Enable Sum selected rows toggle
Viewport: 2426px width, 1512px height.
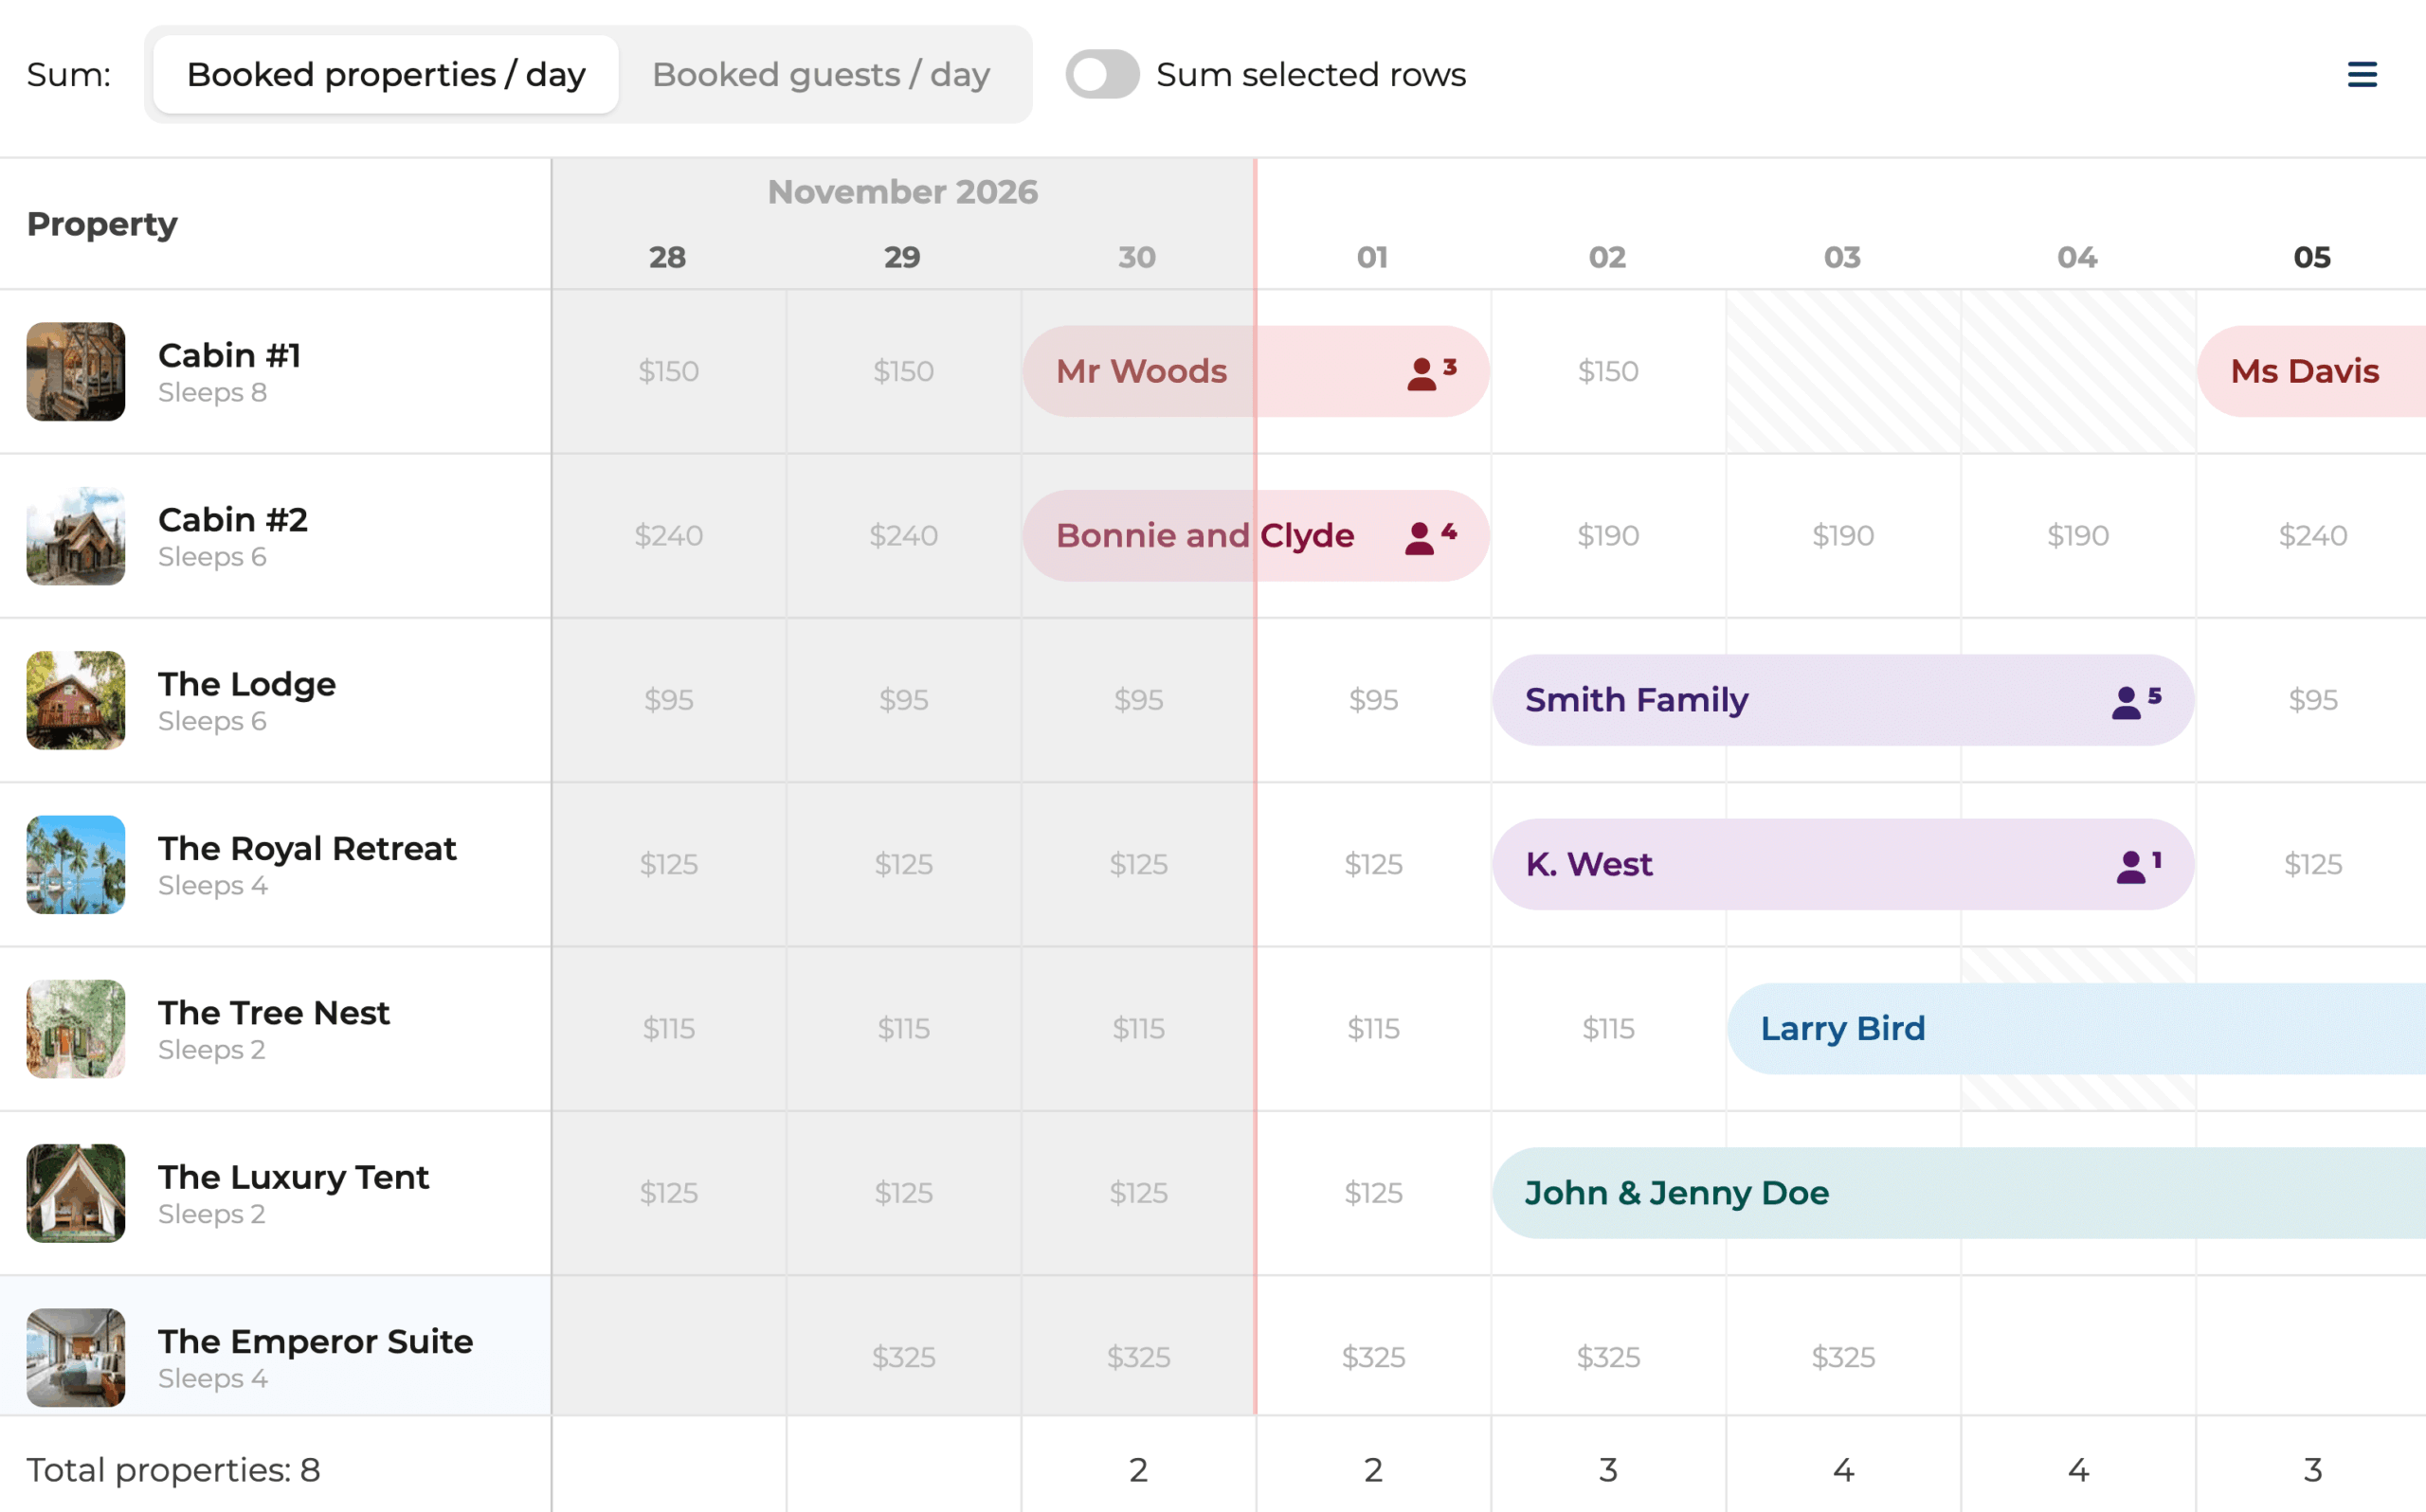click(x=1102, y=74)
